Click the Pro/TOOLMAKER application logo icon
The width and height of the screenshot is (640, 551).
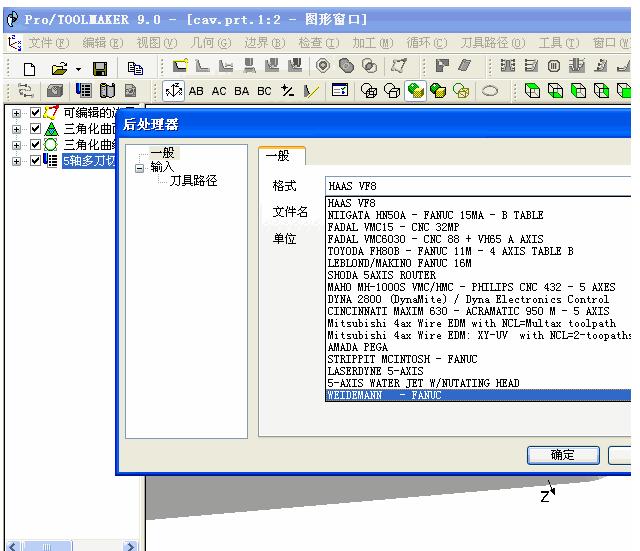point(13,19)
